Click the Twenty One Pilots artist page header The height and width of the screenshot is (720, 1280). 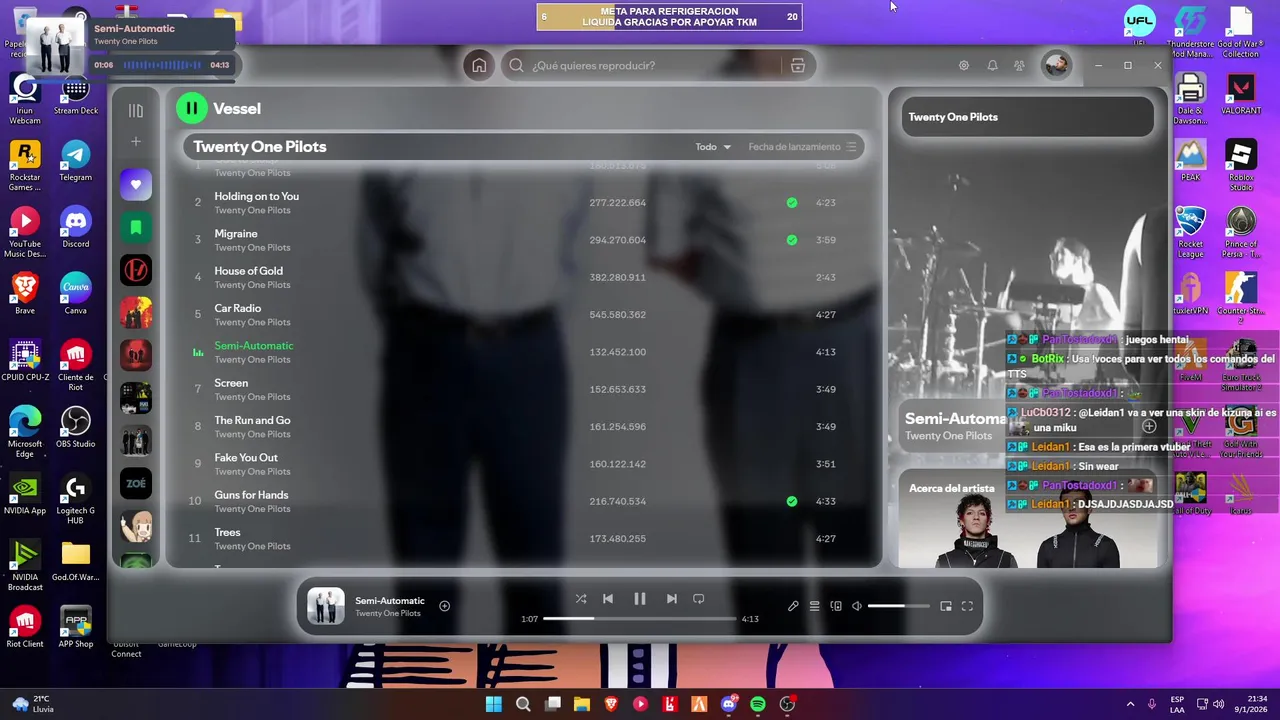[260, 147]
